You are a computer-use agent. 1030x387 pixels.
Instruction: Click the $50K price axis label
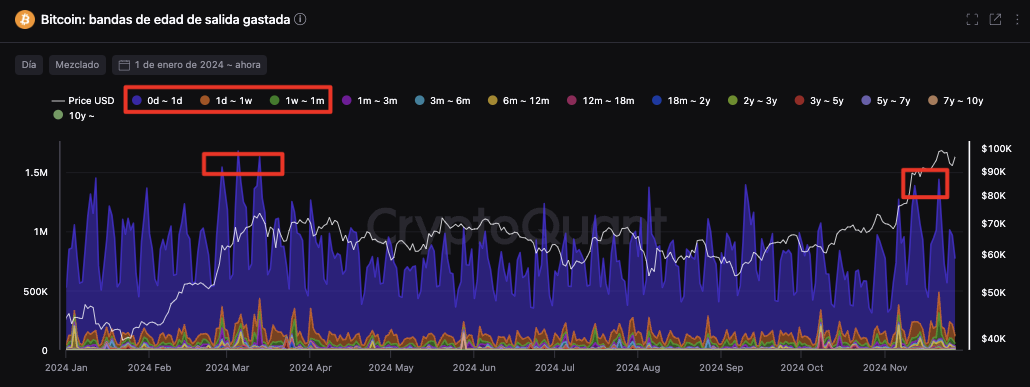993,292
